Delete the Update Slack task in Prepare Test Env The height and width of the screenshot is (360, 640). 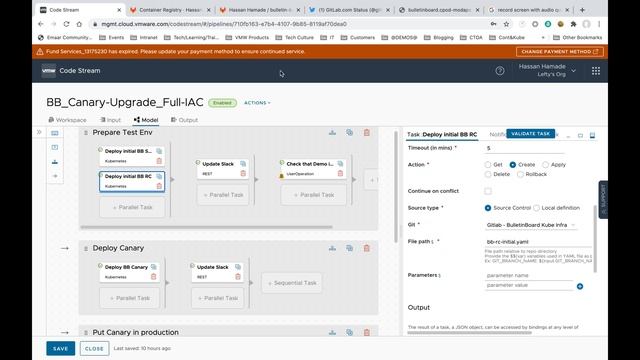243,173
